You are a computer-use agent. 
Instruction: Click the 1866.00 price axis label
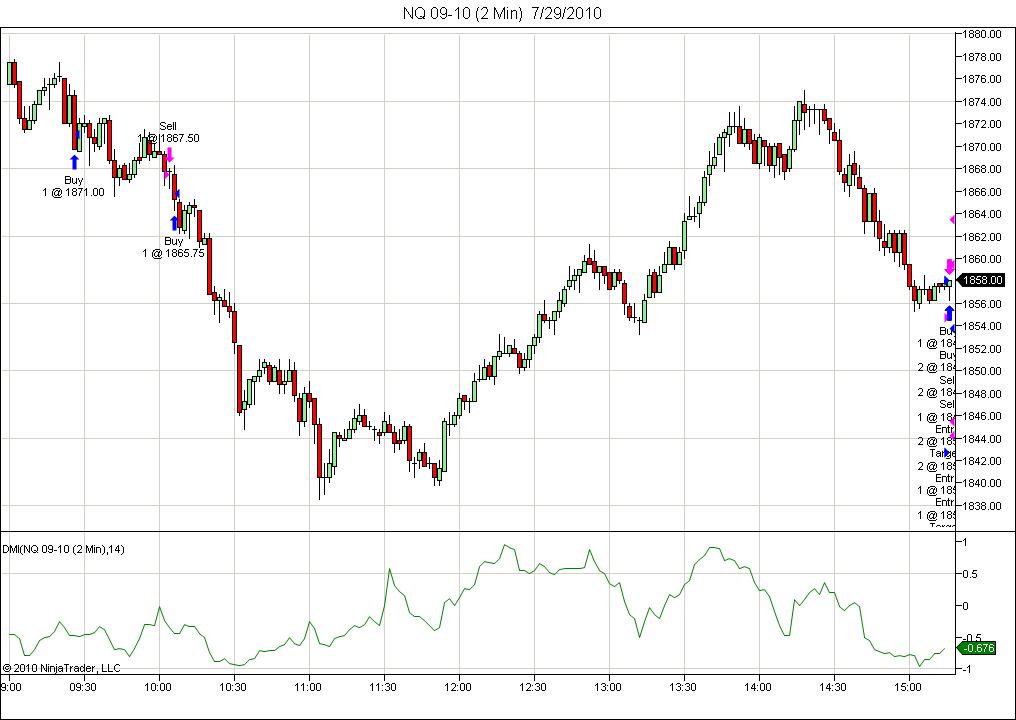pos(982,192)
